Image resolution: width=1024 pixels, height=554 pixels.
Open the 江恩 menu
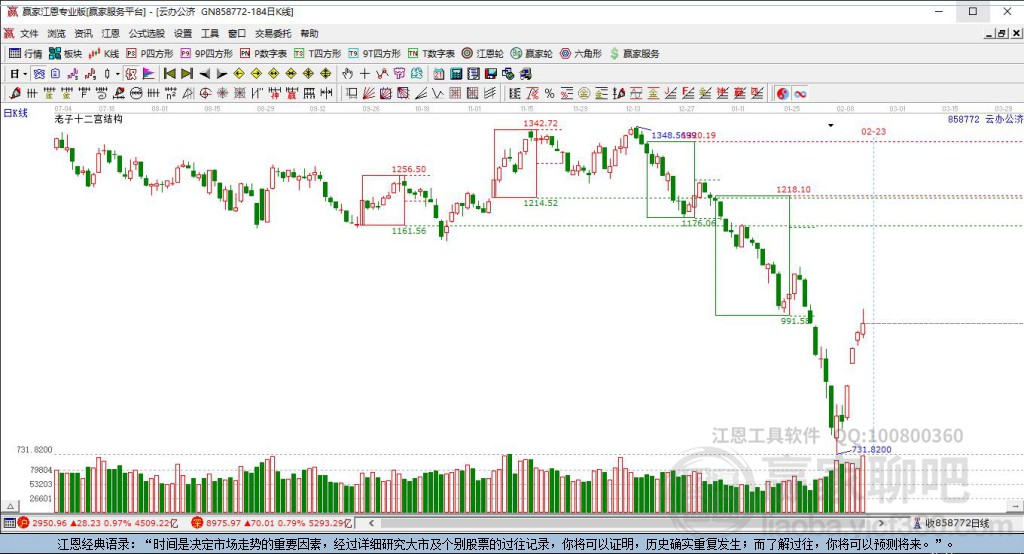click(x=110, y=33)
